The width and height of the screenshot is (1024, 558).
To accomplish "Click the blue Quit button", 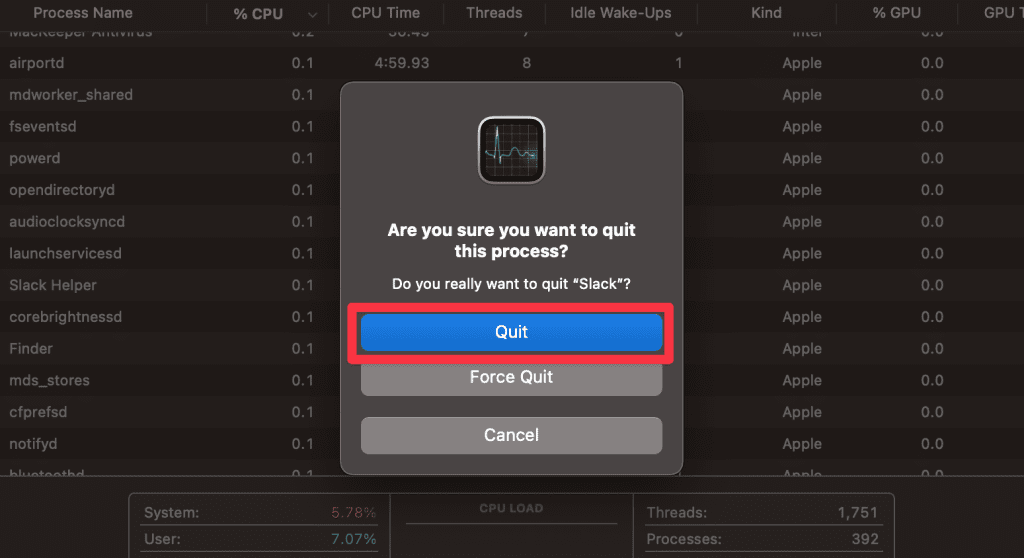I will coord(511,332).
